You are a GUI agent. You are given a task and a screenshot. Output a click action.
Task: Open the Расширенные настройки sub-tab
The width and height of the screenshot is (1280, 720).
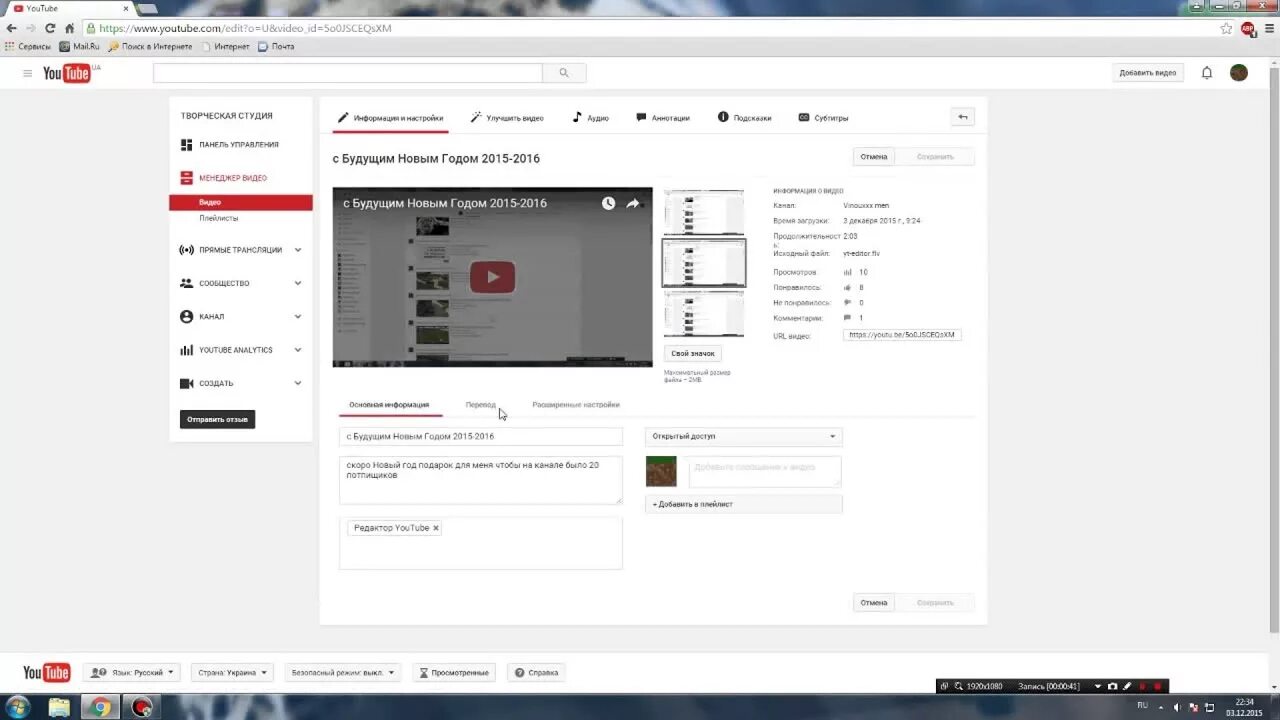pyautogui.click(x=576, y=405)
